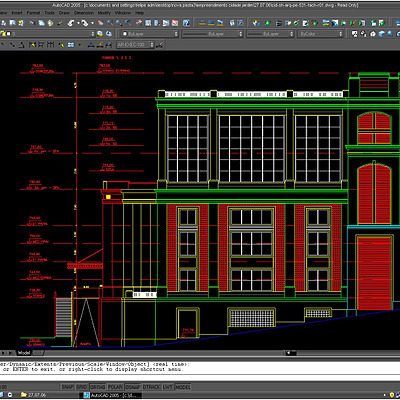Switch to the Model tab

pos(24,353)
